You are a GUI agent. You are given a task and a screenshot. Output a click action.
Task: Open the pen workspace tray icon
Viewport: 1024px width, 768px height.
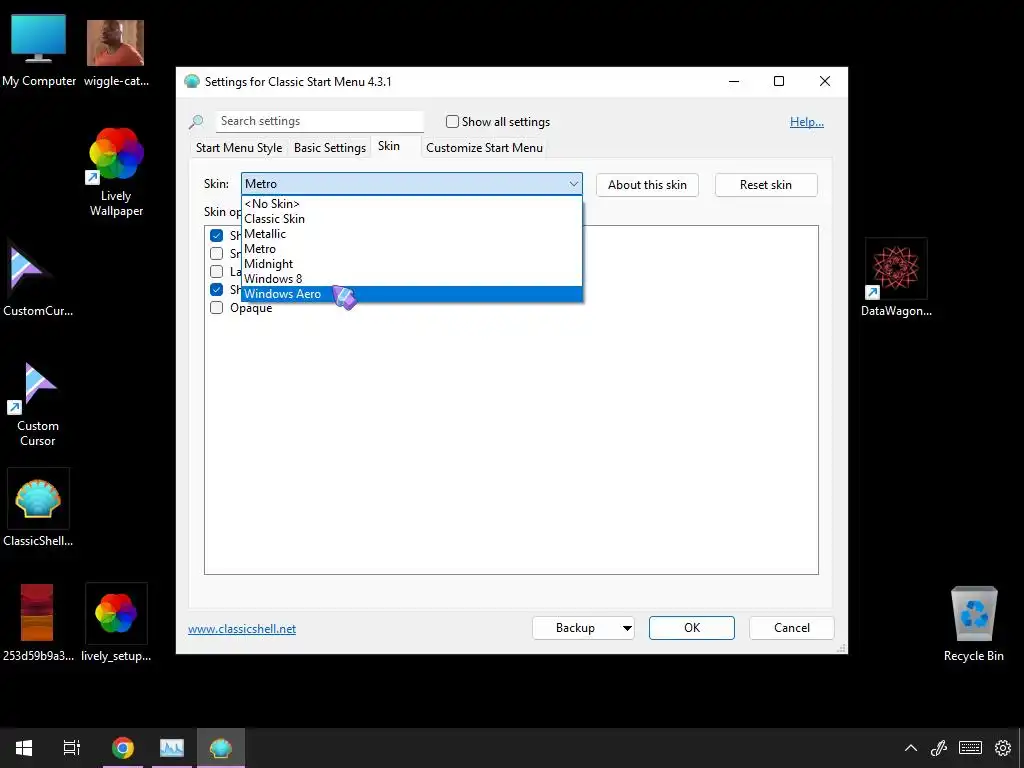coord(939,748)
